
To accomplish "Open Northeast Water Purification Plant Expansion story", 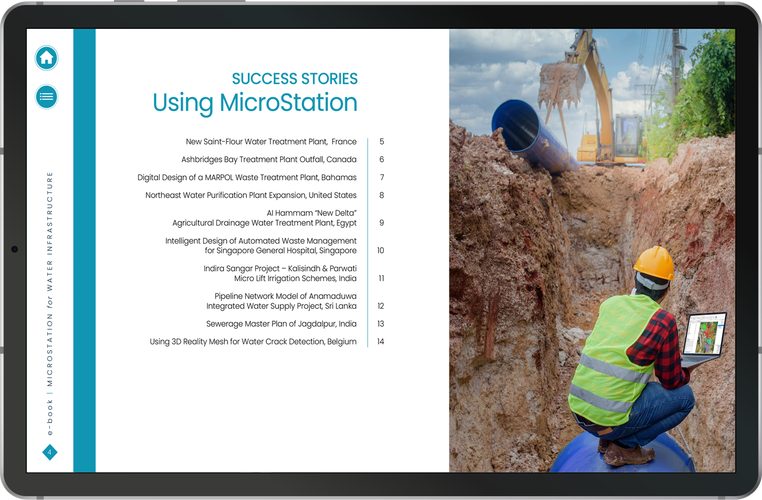I will pyautogui.click(x=251, y=195).
